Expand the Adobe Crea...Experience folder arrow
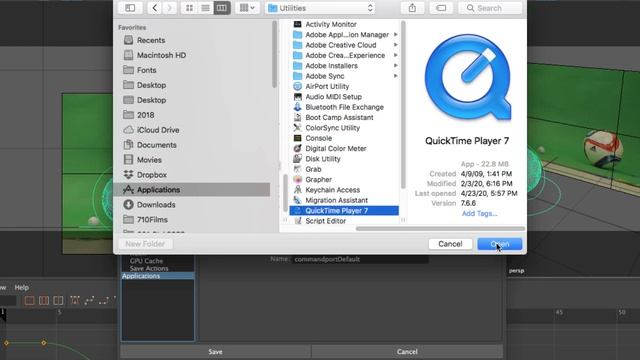Image resolution: width=640 pixels, height=360 pixels. [x=396, y=55]
